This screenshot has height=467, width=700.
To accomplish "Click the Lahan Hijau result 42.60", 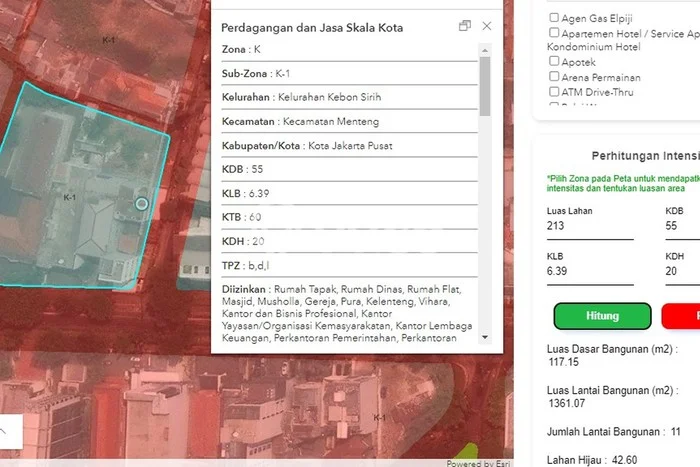I will pyautogui.click(x=624, y=460).
